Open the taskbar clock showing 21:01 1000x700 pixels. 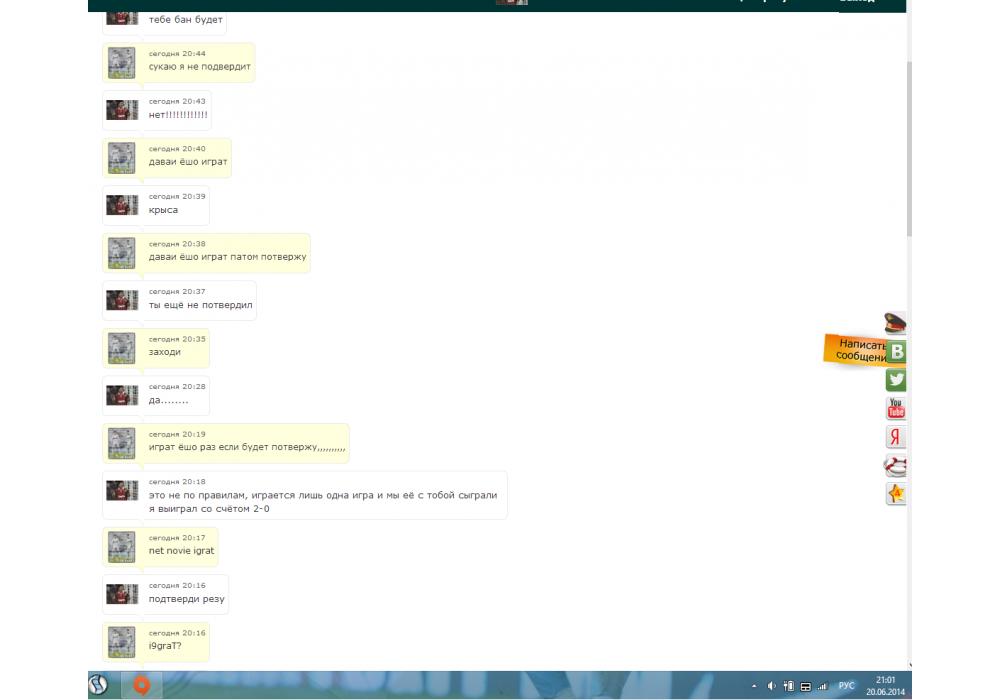click(885, 685)
